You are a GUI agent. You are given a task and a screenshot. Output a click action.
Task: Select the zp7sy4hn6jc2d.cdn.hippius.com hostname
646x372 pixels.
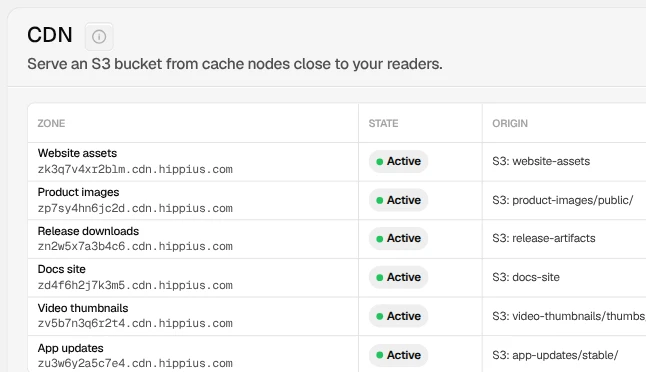coord(135,208)
